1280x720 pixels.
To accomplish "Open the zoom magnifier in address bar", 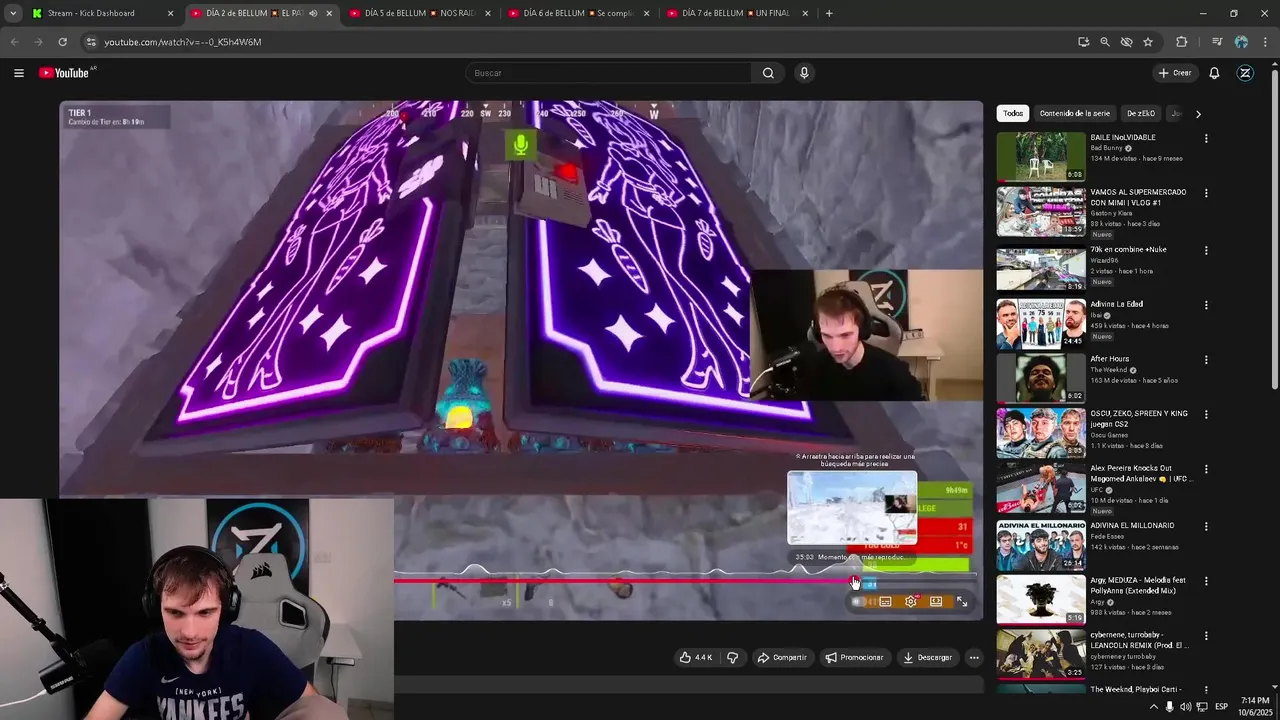I will pyautogui.click(x=1104, y=42).
